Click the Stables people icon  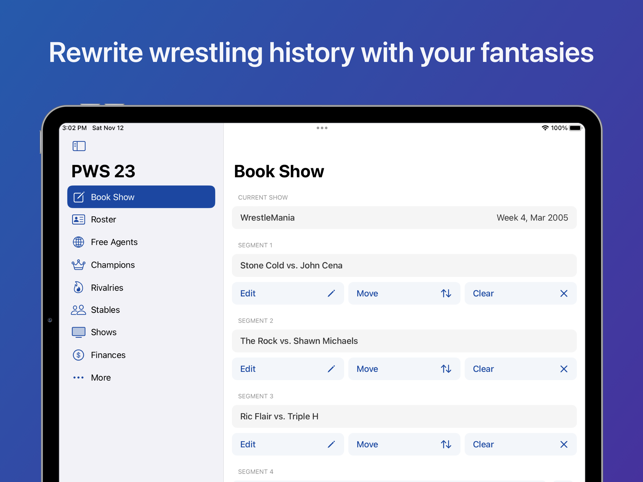[78, 310]
